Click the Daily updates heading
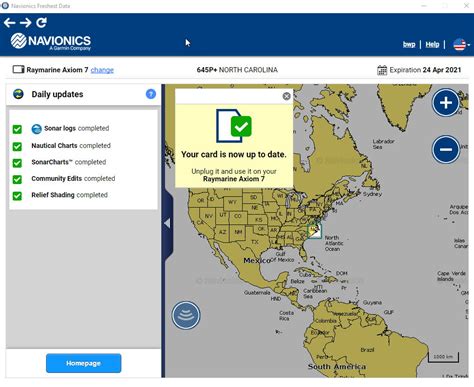The height and width of the screenshot is (387, 474). tap(57, 94)
